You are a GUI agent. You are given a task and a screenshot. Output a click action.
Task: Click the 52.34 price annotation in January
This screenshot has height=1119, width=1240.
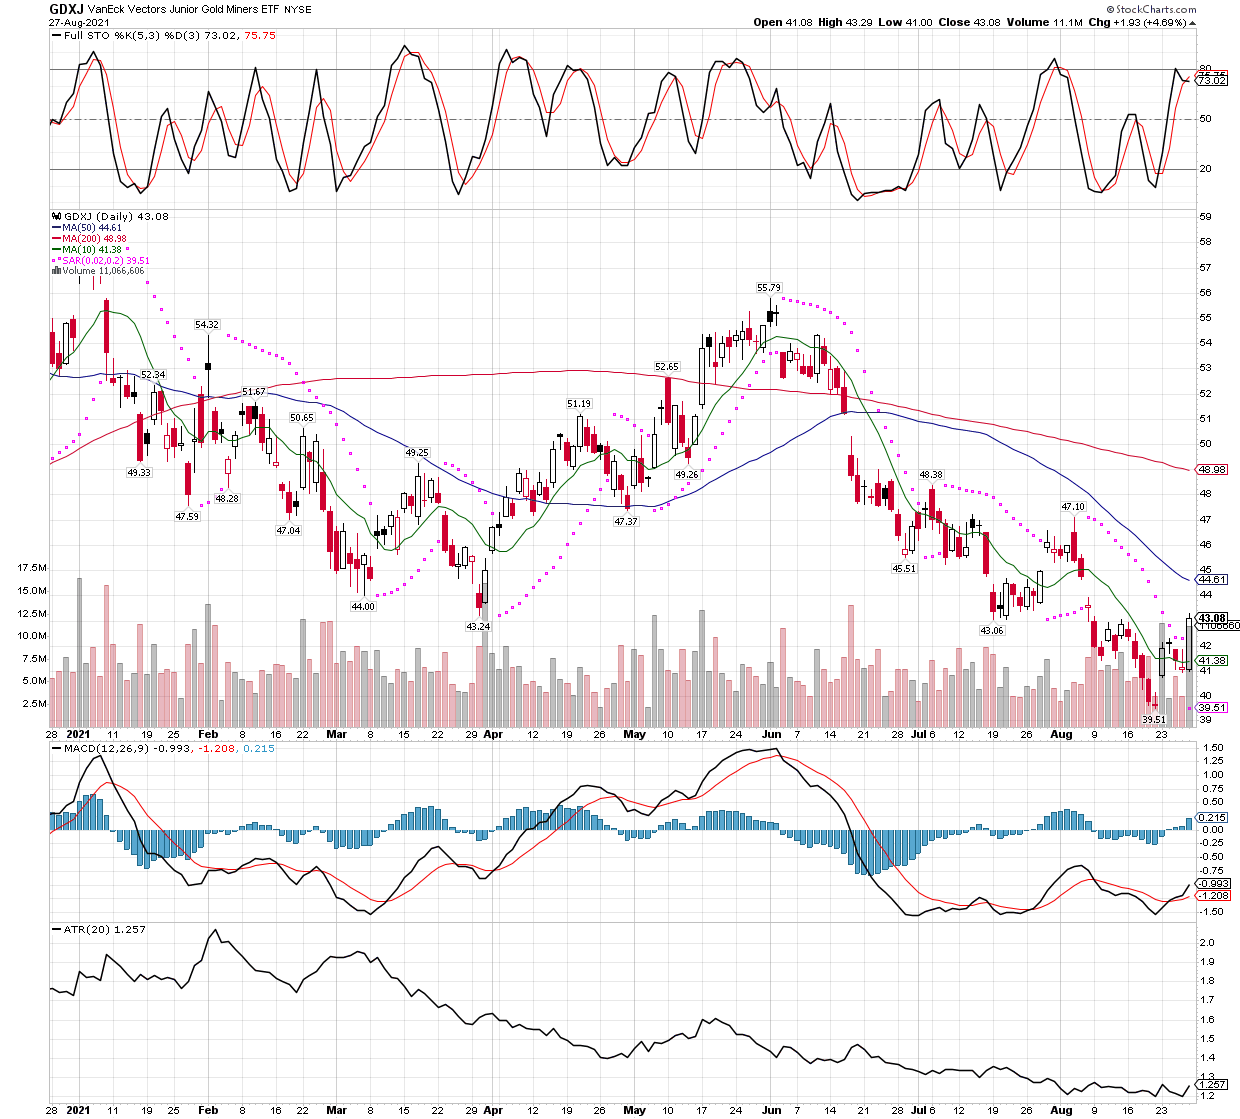(x=153, y=375)
